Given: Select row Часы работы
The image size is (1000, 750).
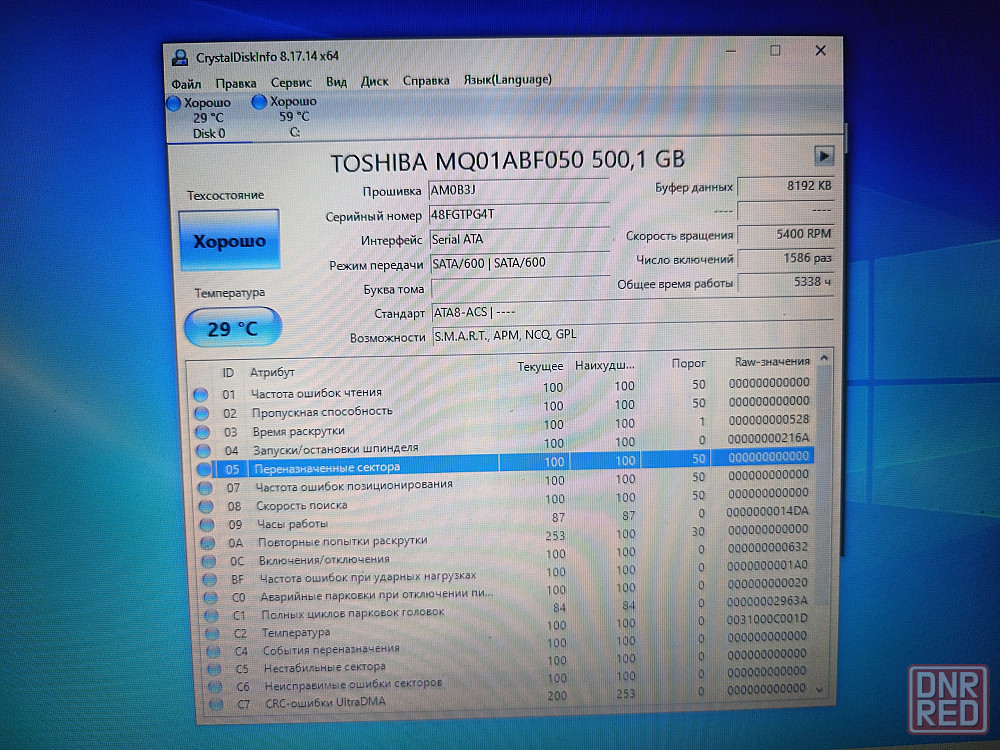Looking at the screenshot, I should tap(506, 518).
